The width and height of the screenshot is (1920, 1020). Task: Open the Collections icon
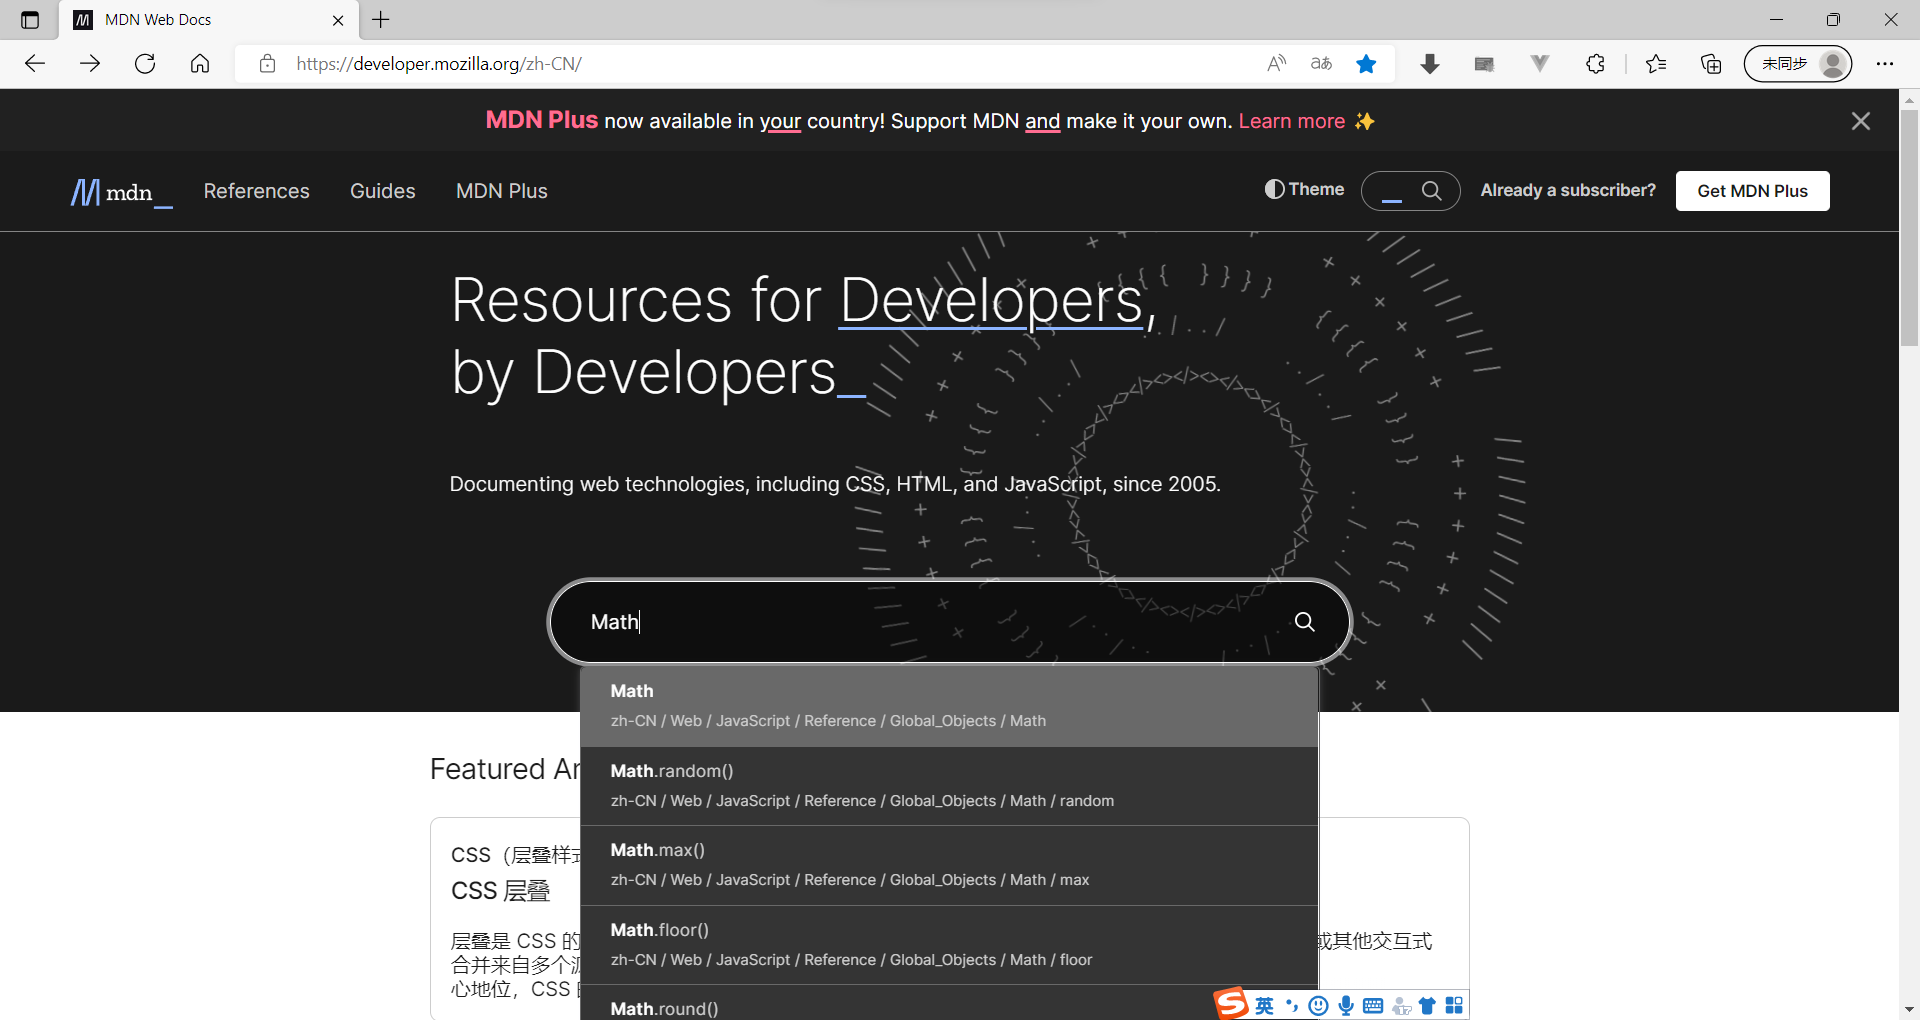click(1711, 64)
